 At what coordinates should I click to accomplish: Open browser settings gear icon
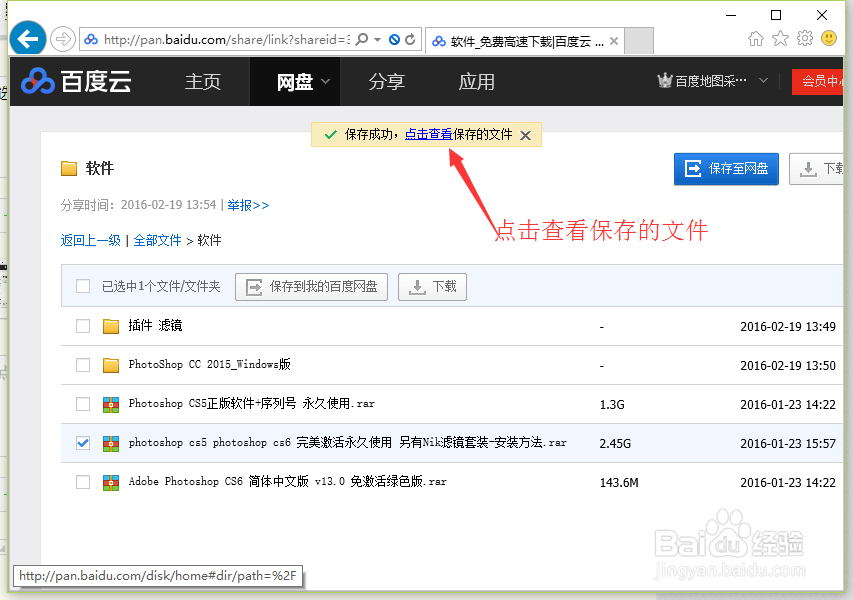tap(805, 38)
